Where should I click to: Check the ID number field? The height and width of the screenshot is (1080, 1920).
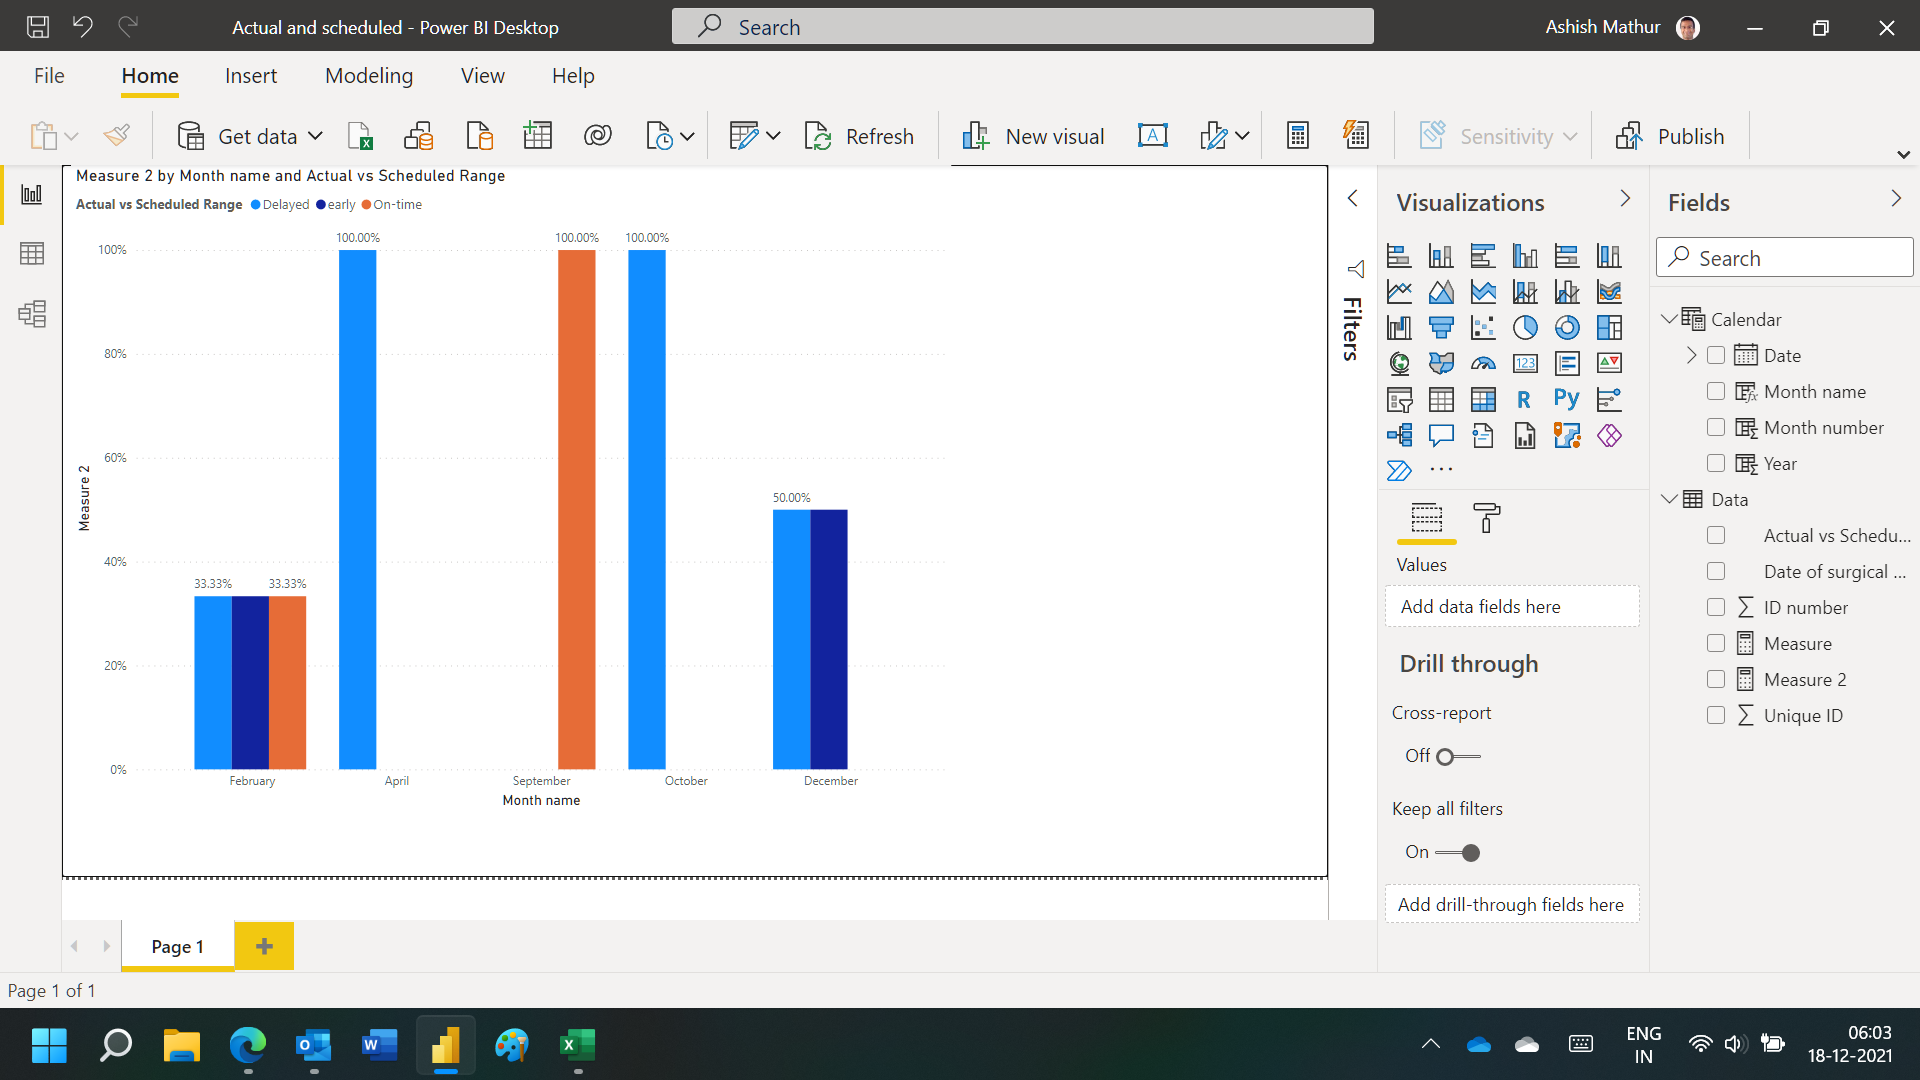click(x=1716, y=607)
